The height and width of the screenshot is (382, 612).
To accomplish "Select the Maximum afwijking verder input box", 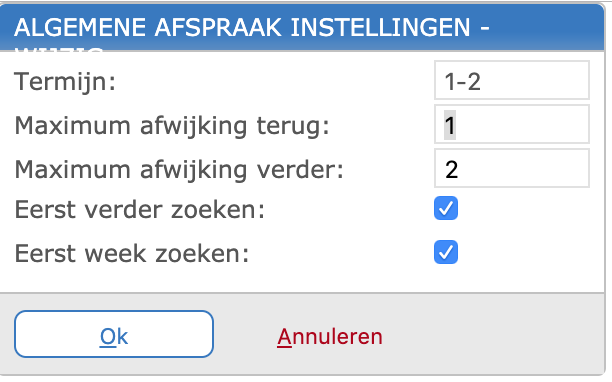I will [512, 168].
